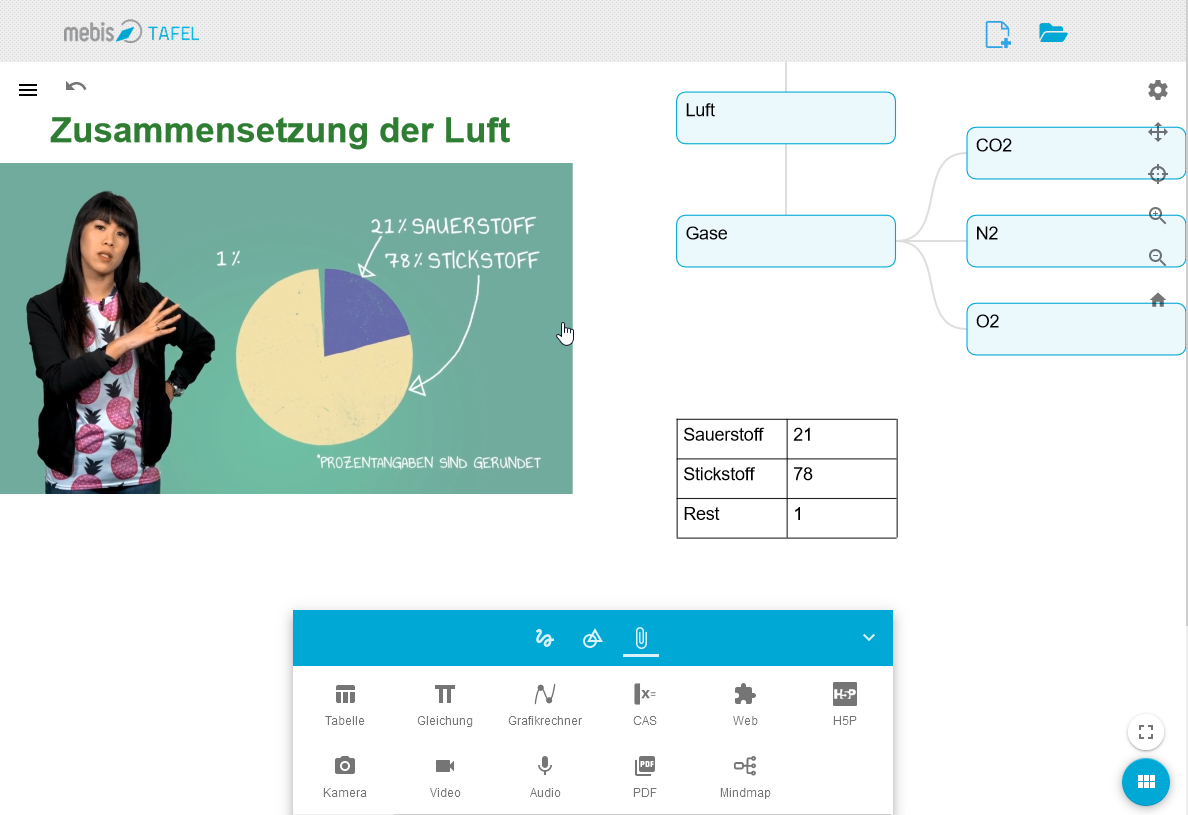Image resolution: width=1188 pixels, height=815 pixels.
Task: Add a Mindmap to the board
Action: (745, 776)
